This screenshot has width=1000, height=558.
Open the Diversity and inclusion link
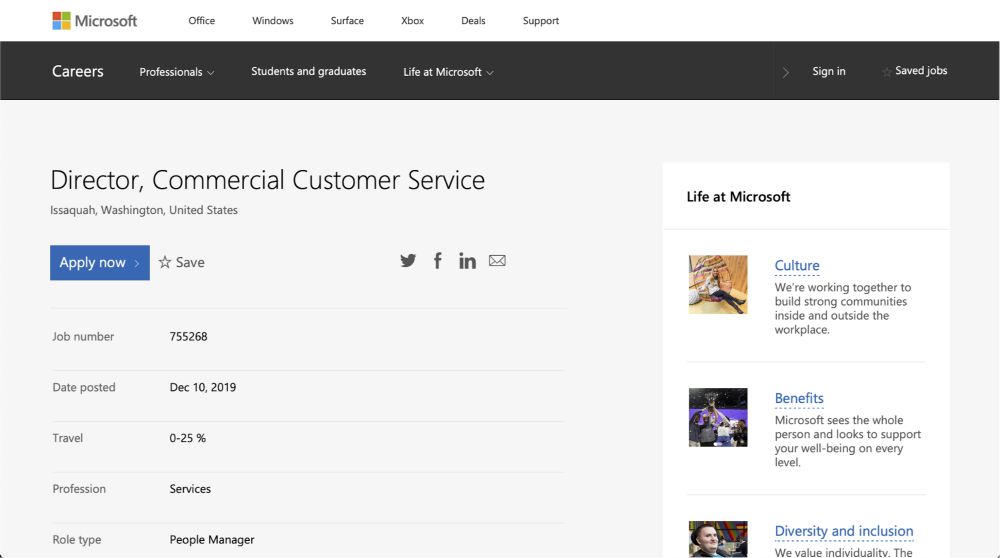pos(844,531)
